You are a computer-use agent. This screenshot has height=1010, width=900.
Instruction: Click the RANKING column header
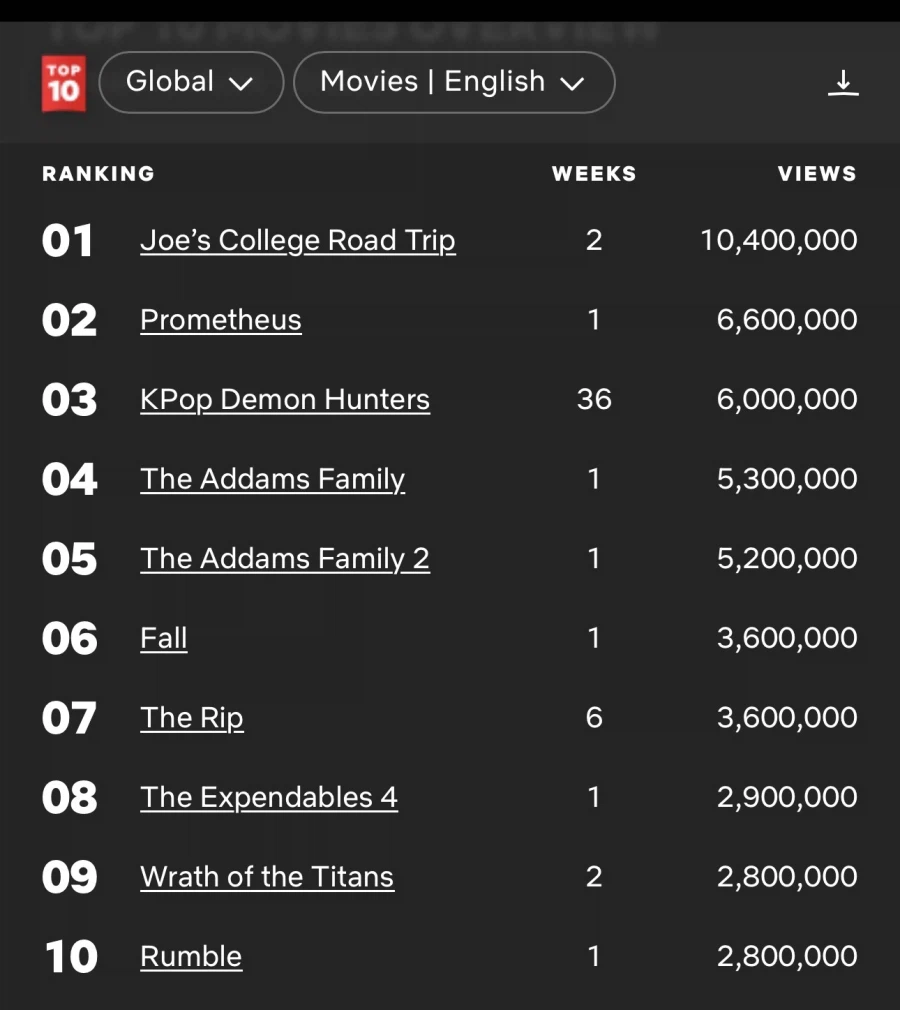click(98, 174)
